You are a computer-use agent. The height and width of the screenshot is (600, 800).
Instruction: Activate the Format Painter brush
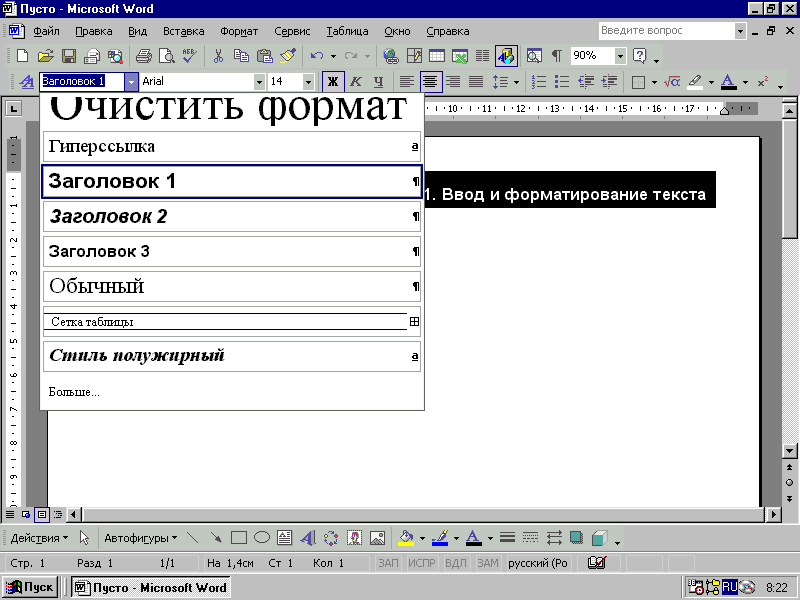coord(288,56)
